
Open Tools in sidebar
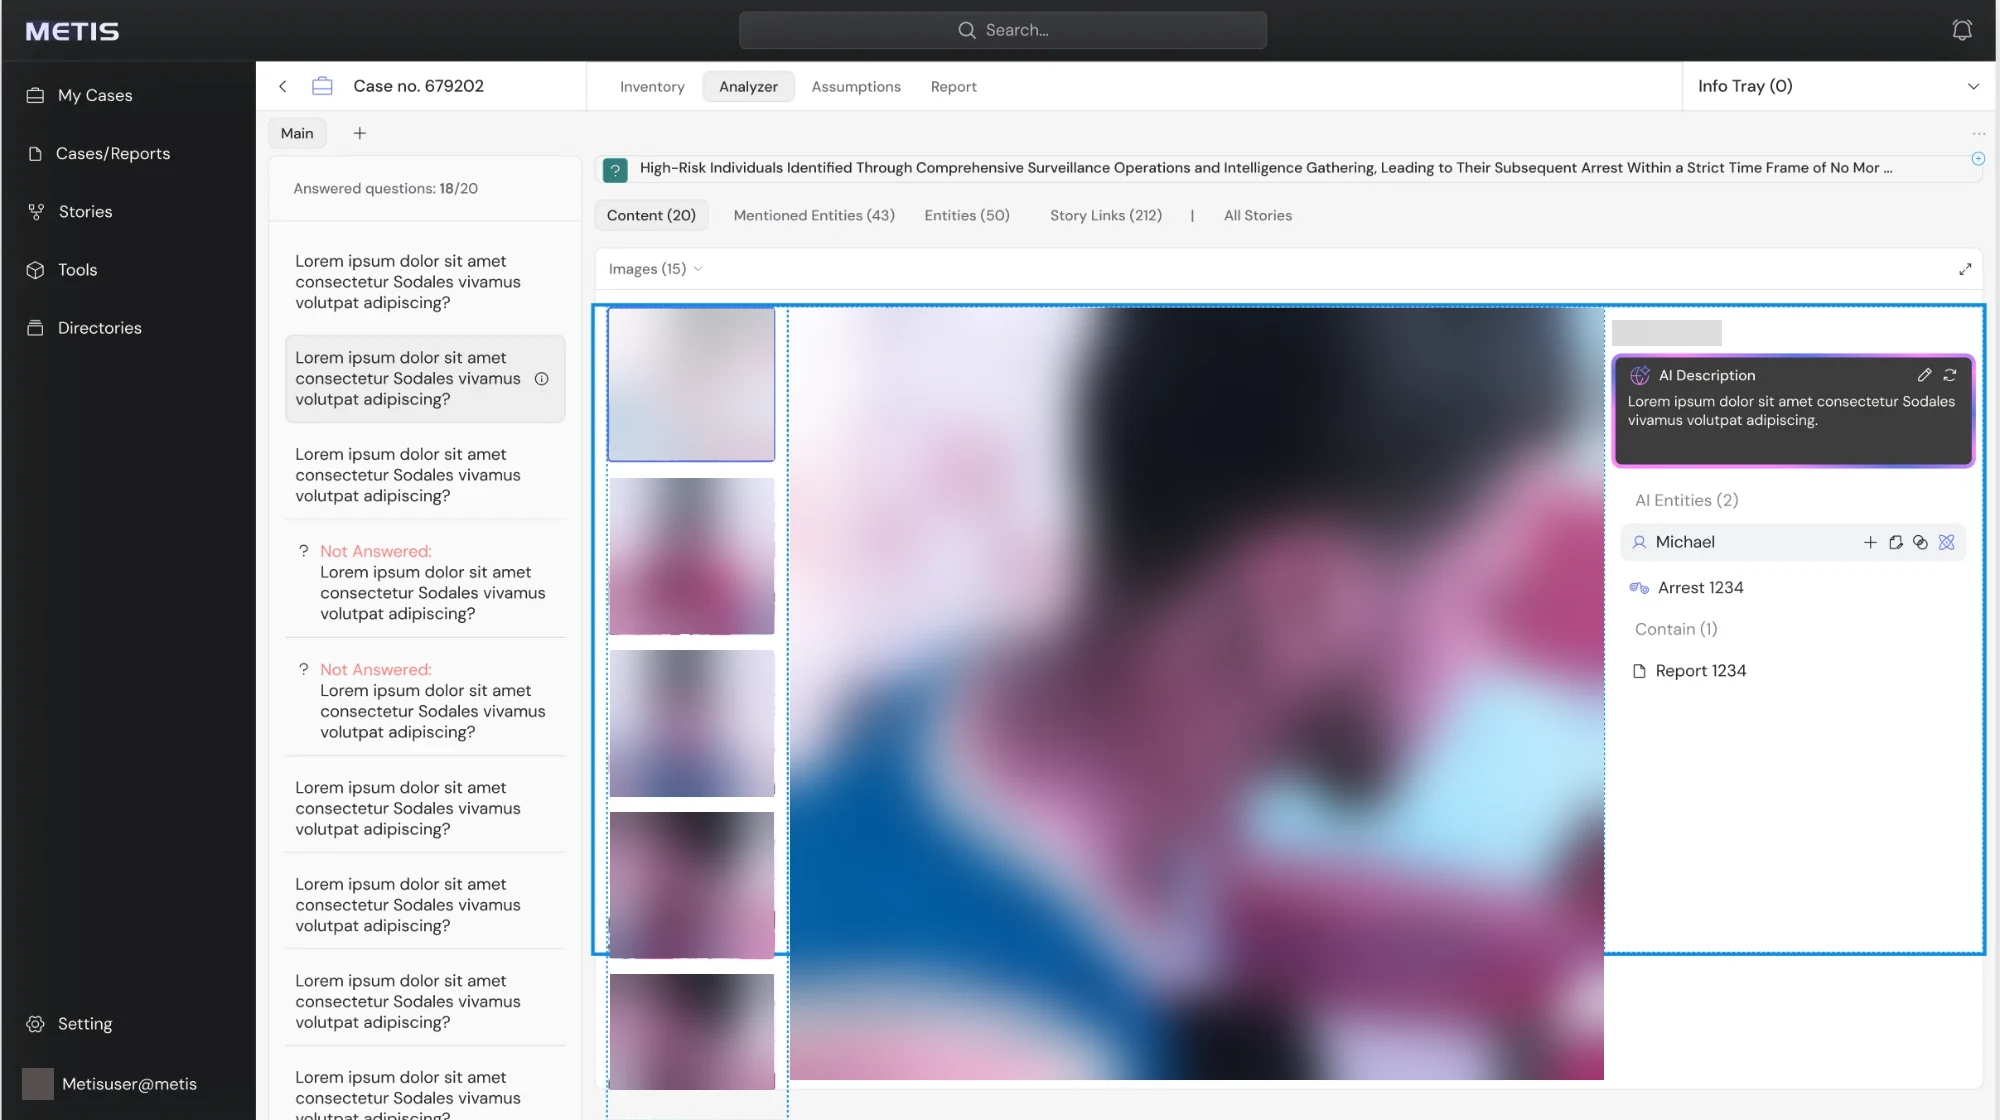point(77,269)
